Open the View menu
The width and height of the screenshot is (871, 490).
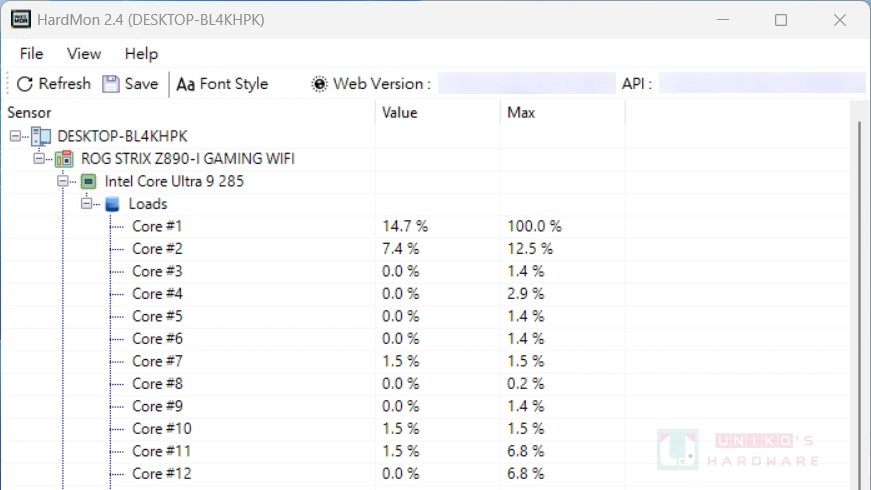(84, 54)
